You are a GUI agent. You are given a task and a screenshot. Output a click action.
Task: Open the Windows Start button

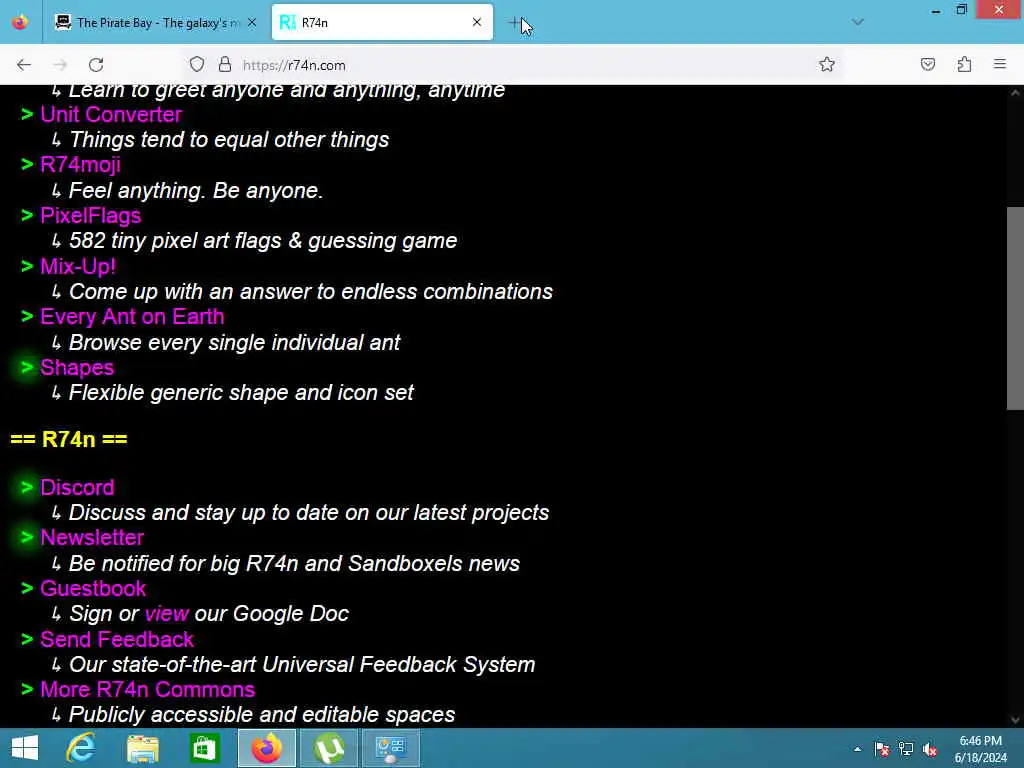25,748
